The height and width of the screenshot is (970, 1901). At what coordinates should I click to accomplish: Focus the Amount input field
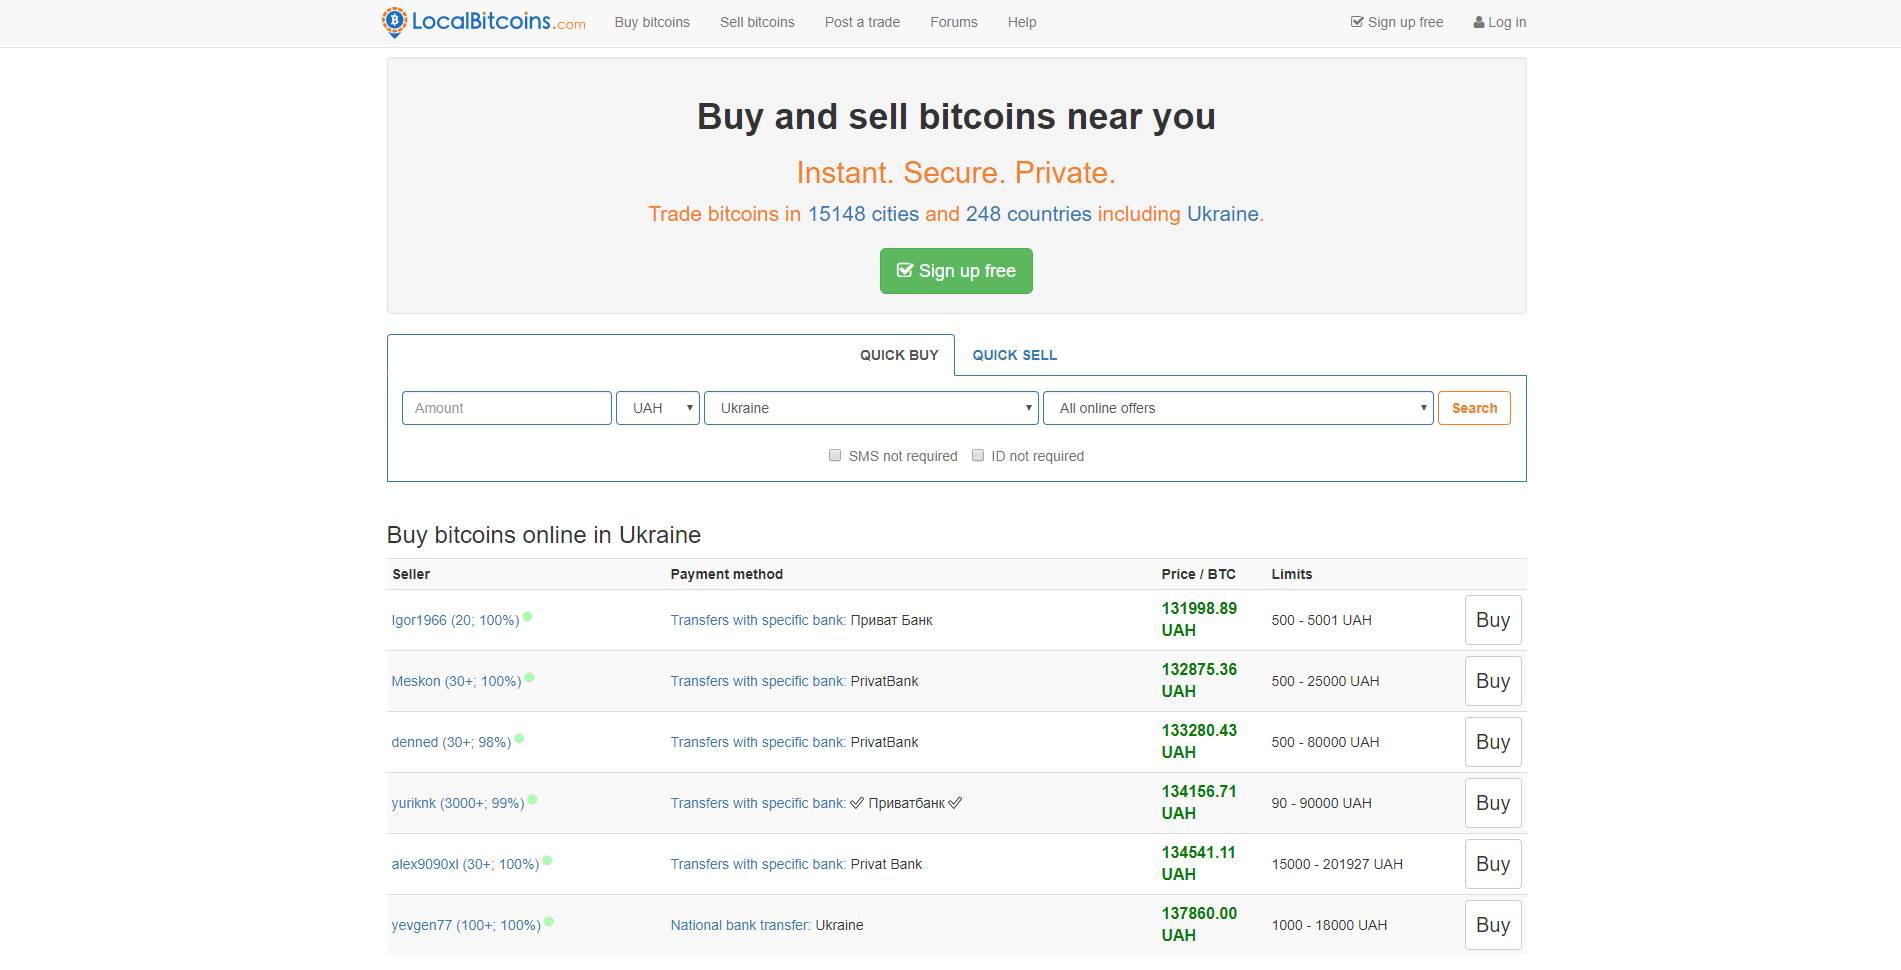click(507, 408)
